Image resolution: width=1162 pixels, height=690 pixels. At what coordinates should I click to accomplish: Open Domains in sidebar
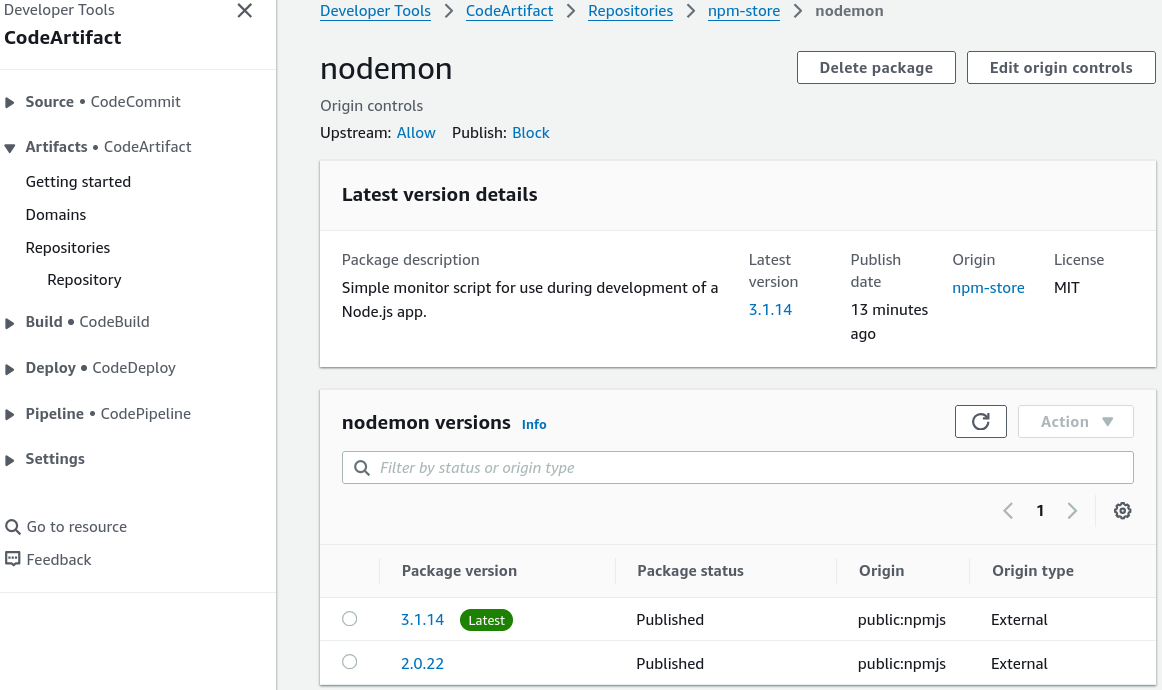click(56, 214)
